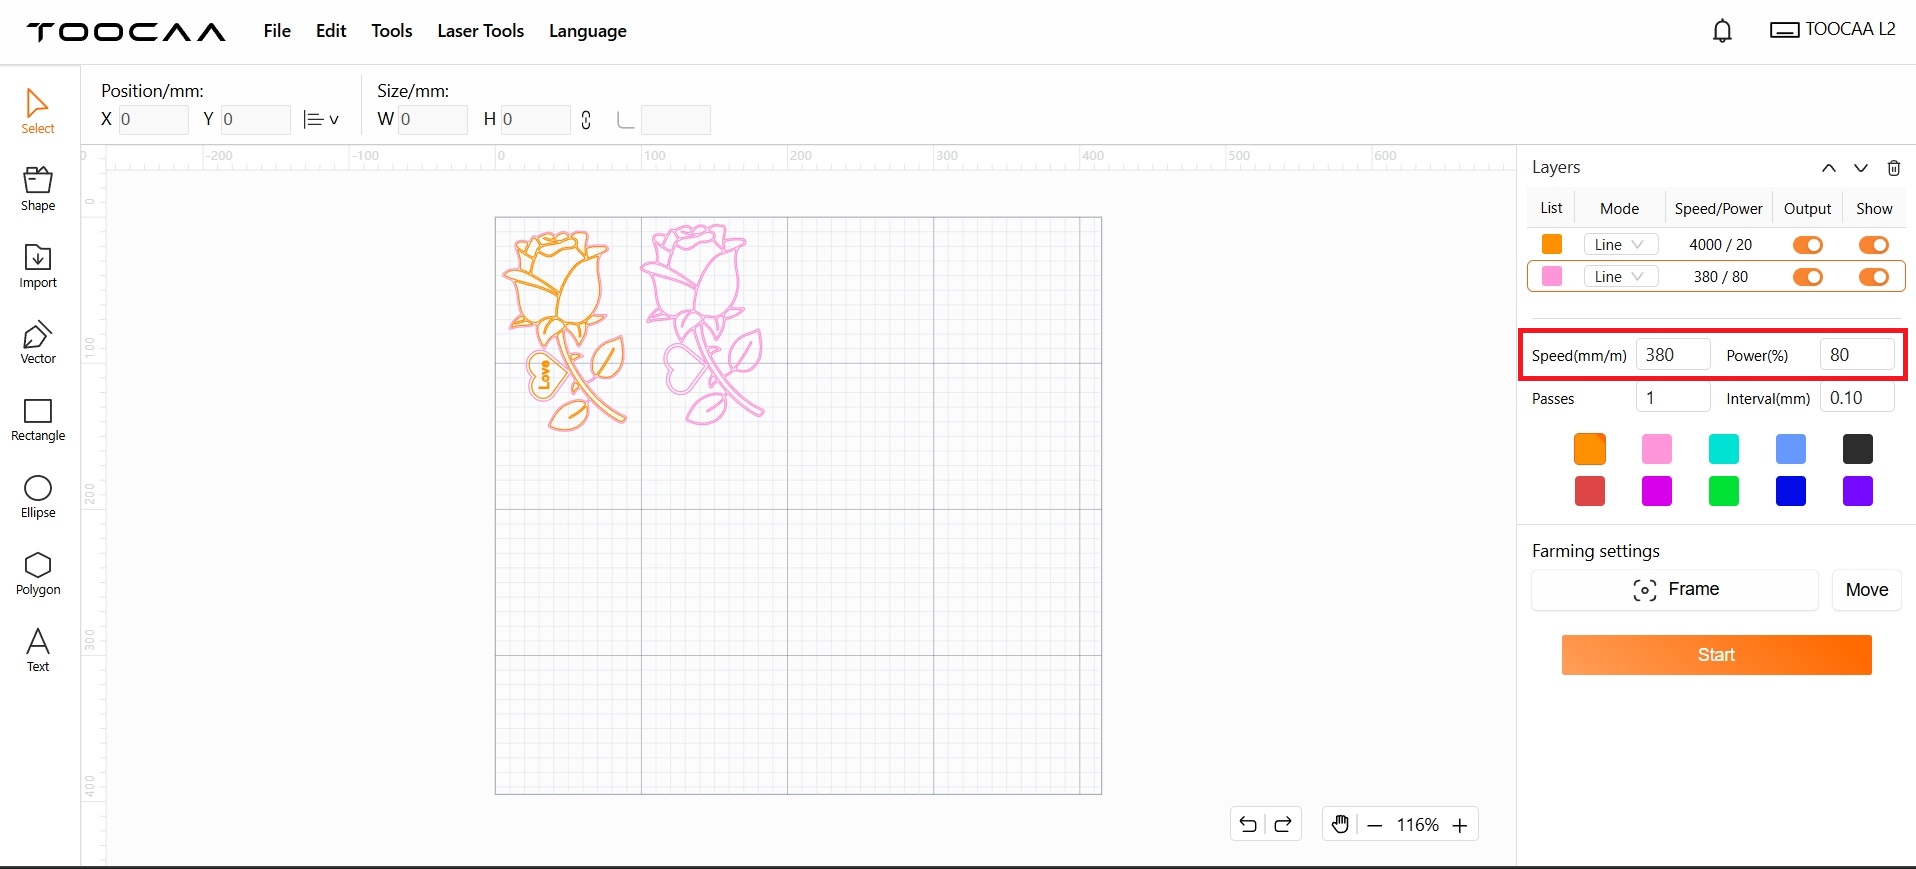Toggle Show for the pink layer
This screenshot has width=1916, height=869.
point(1874,277)
